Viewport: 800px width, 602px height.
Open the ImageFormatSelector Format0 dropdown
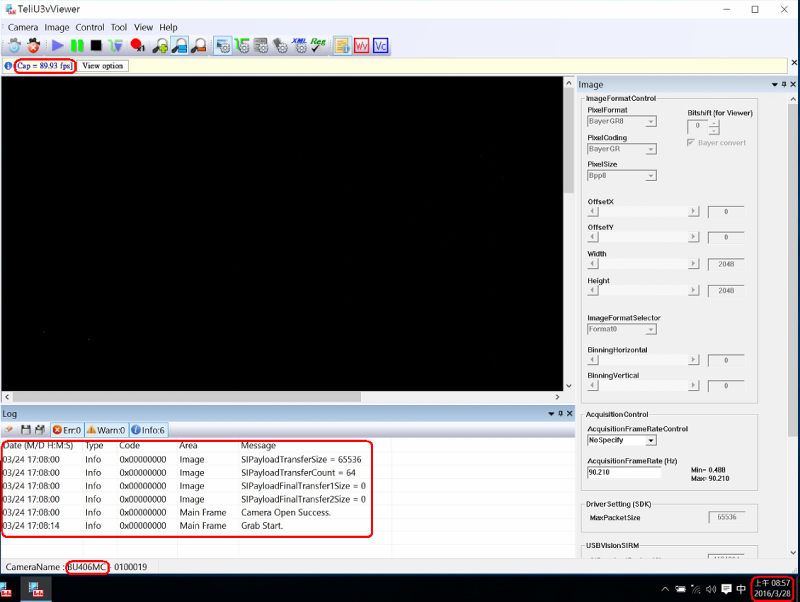[621, 329]
